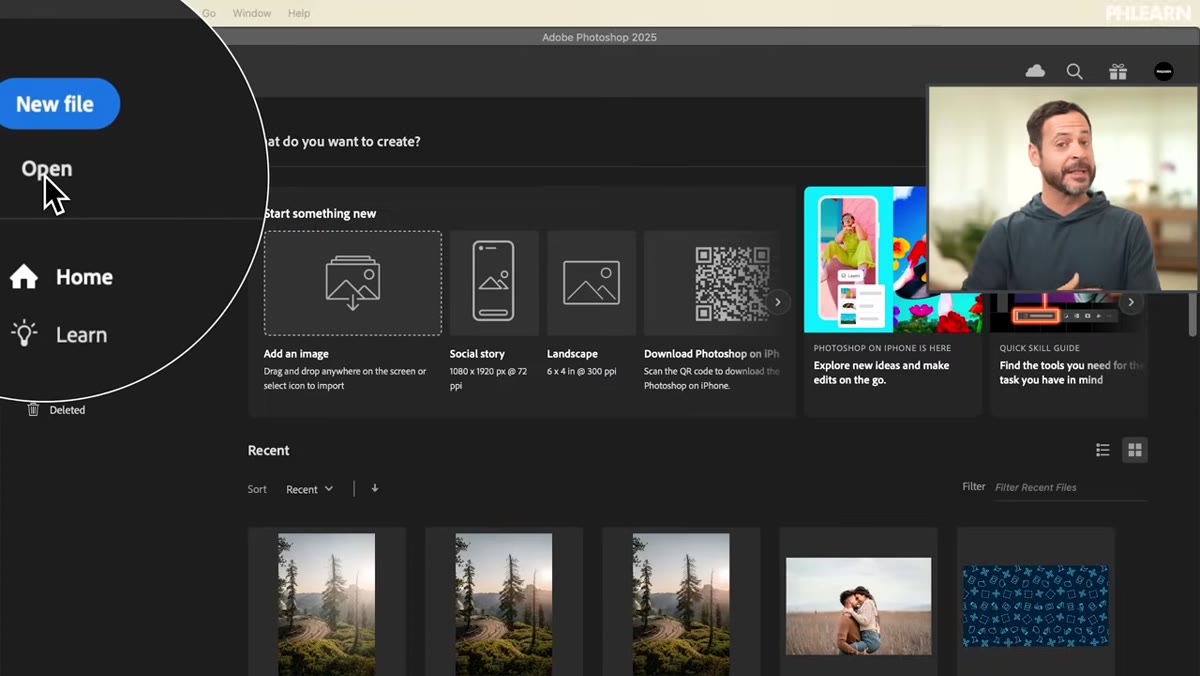Click the Open button below New file

(x=47, y=169)
